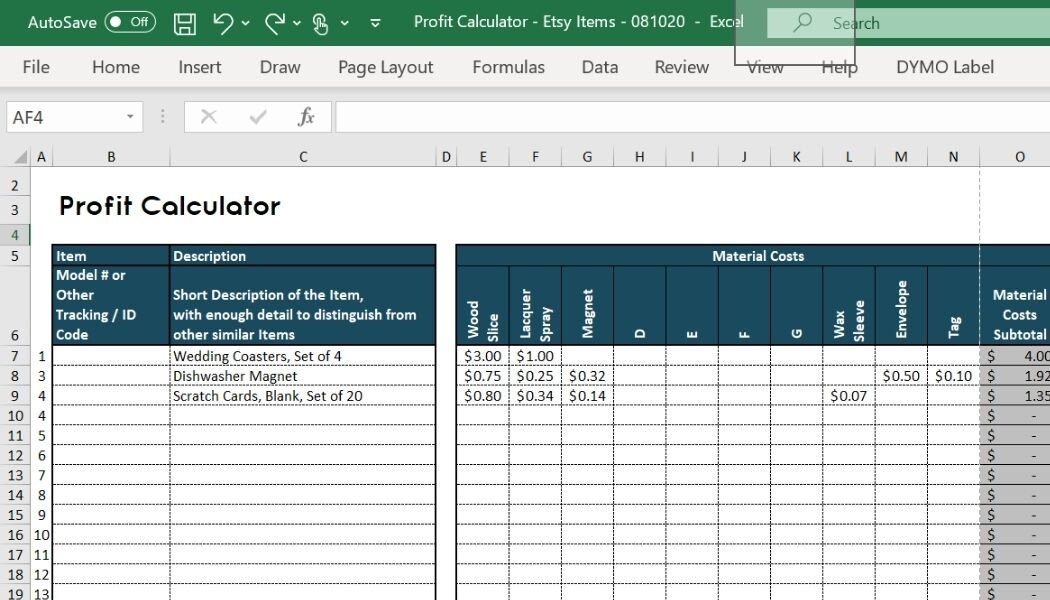Image resolution: width=1050 pixels, height=600 pixels.
Task: Click the Envelope column heading
Action: pyautogui.click(x=901, y=305)
